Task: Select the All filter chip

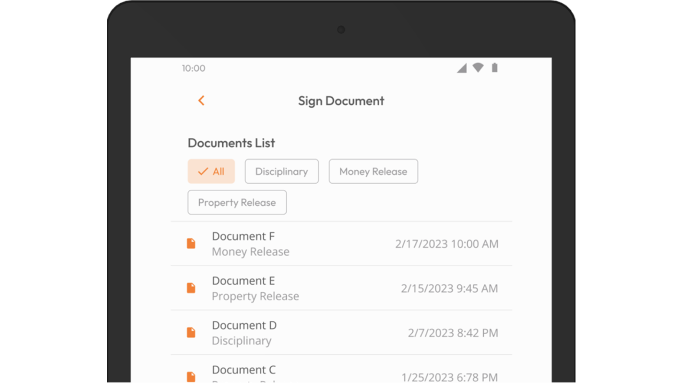Action: (x=211, y=171)
